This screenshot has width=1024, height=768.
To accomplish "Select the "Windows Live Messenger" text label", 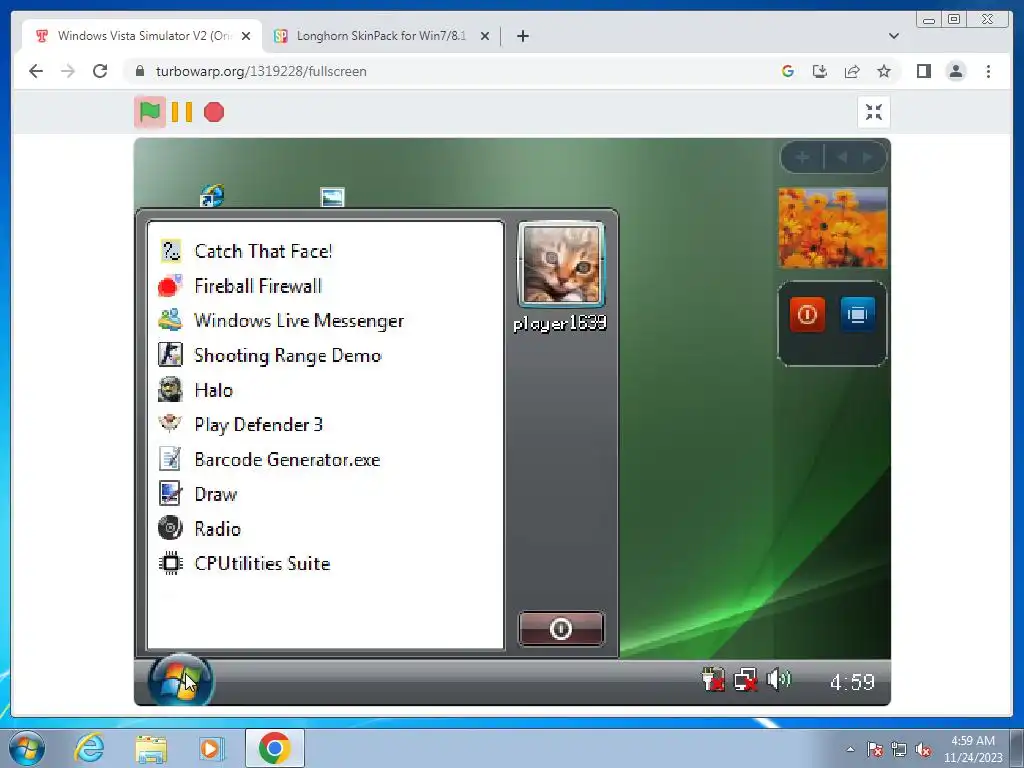I will 299,321.
